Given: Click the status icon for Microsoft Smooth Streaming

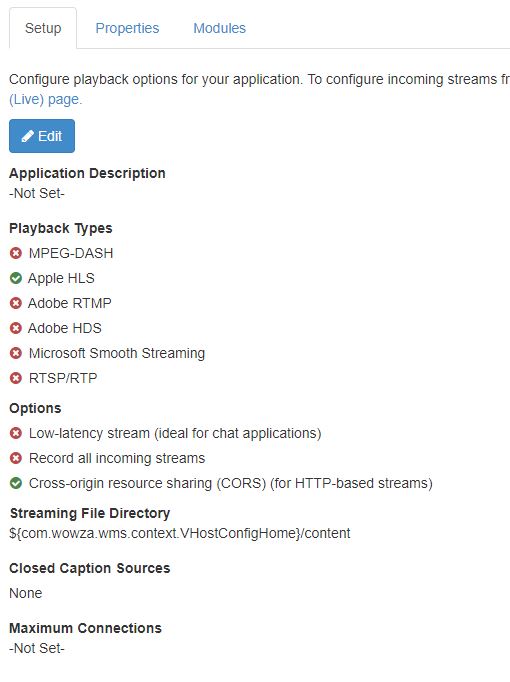Looking at the screenshot, I should pos(16,353).
